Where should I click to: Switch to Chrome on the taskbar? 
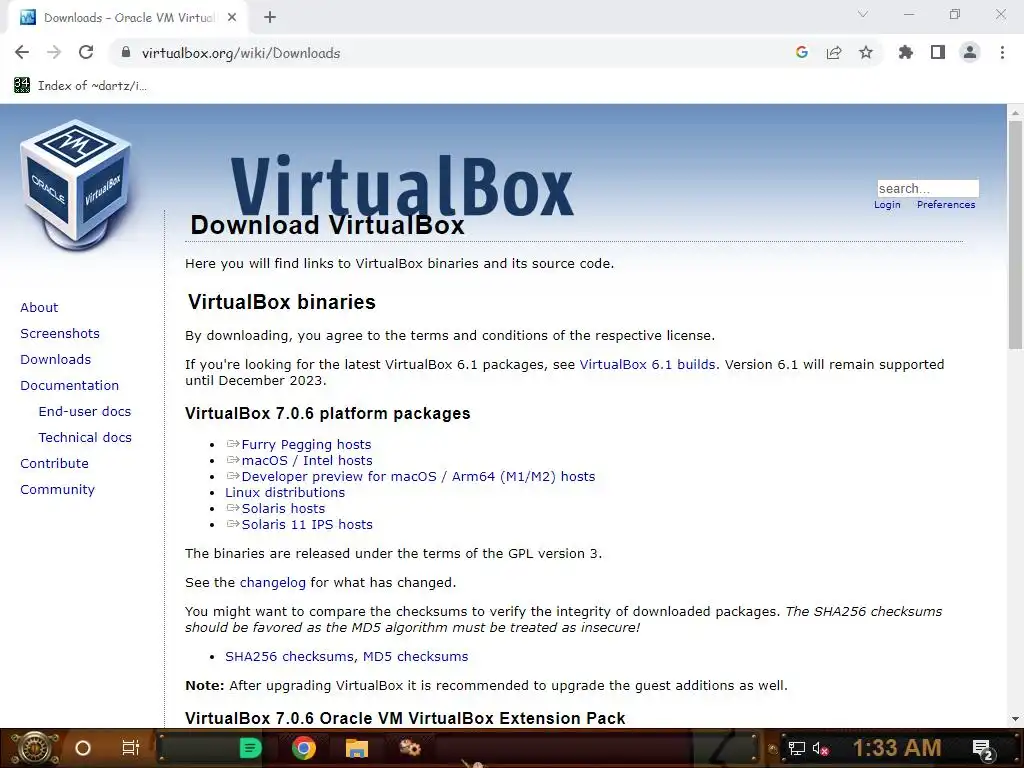304,748
